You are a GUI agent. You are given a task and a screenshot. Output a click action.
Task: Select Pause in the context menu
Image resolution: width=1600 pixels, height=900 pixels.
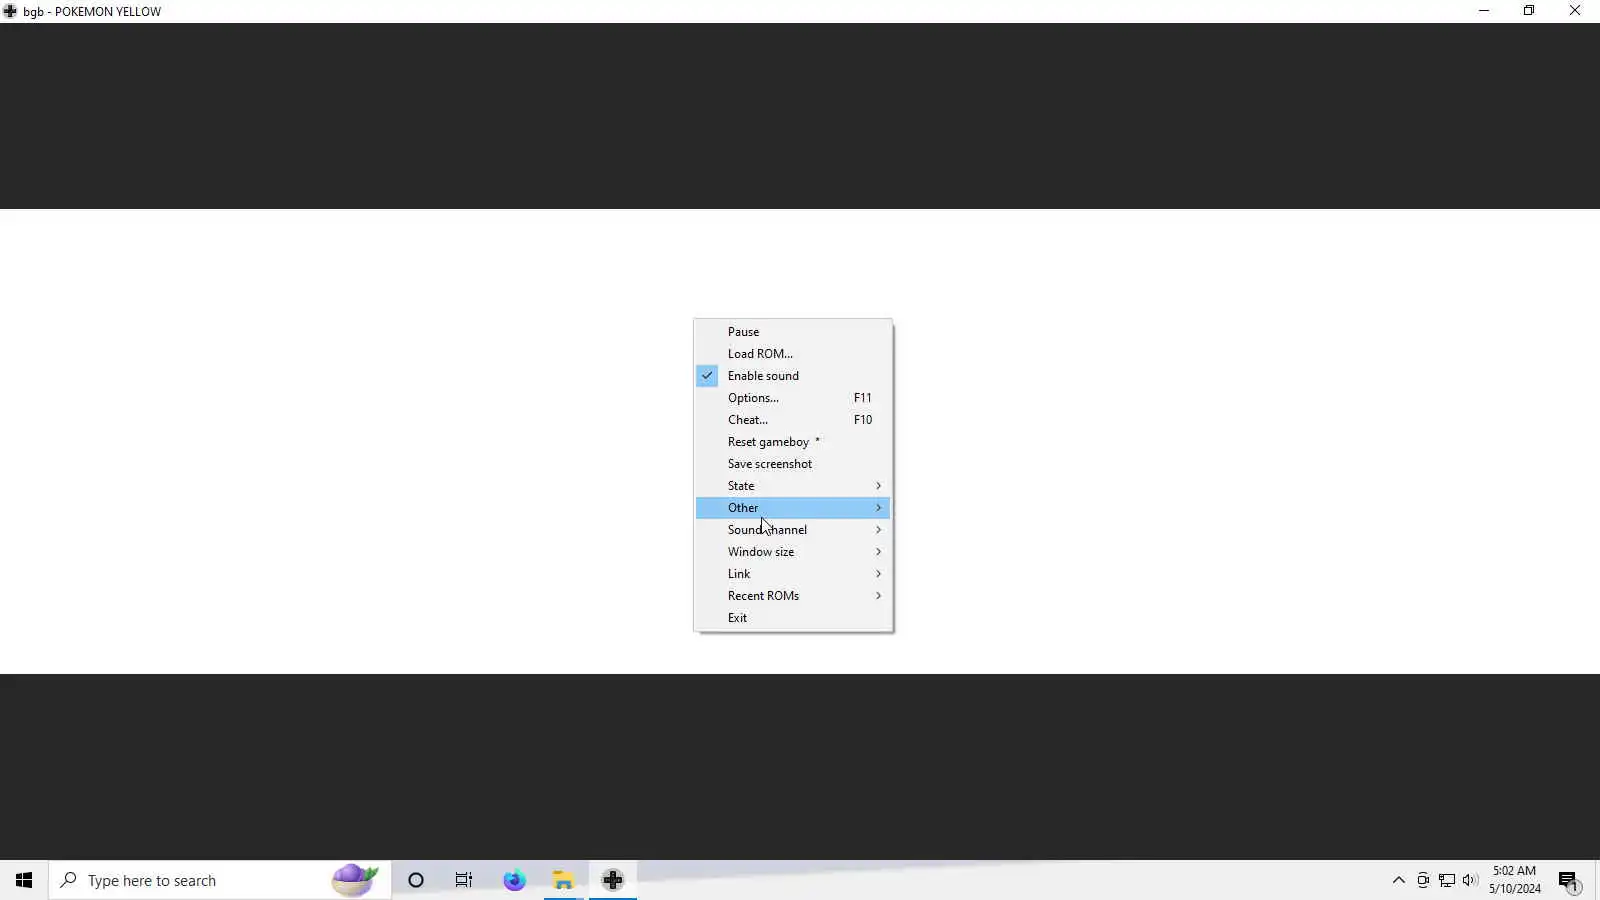pyautogui.click(x=792, y=332)
